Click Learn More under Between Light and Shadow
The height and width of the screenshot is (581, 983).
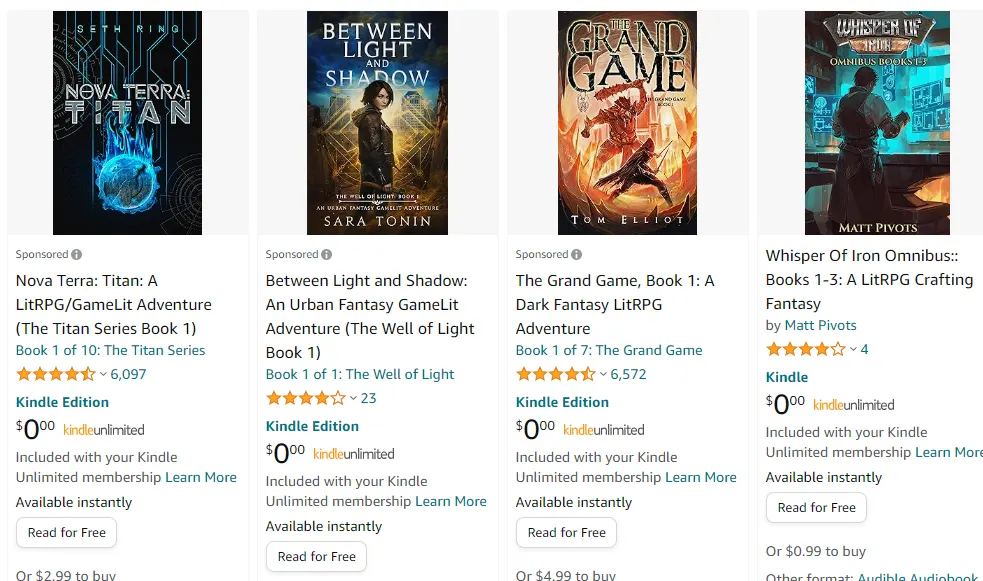click(451, 501)
